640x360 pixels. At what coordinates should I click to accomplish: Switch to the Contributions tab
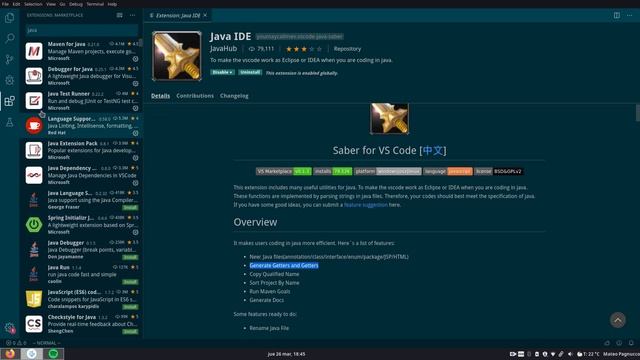click(x=195, y=96)
